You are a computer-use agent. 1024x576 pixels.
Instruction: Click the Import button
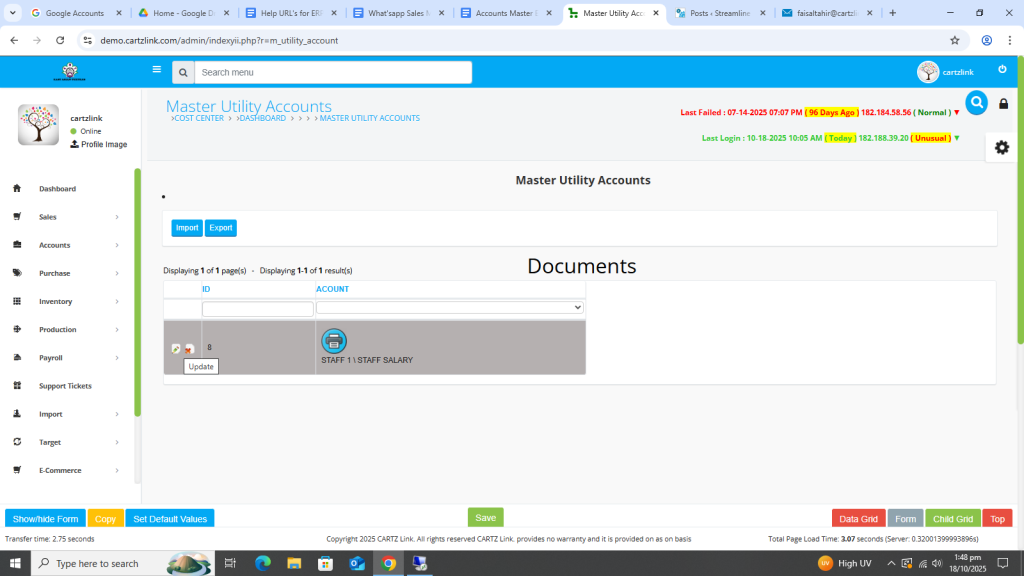pos(187,228)
